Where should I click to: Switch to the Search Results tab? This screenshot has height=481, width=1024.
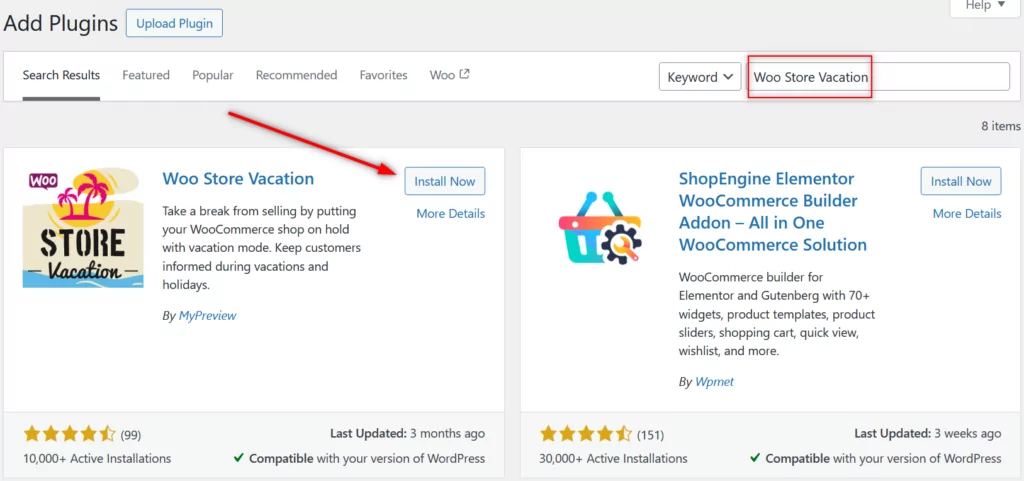pos(61,75)
